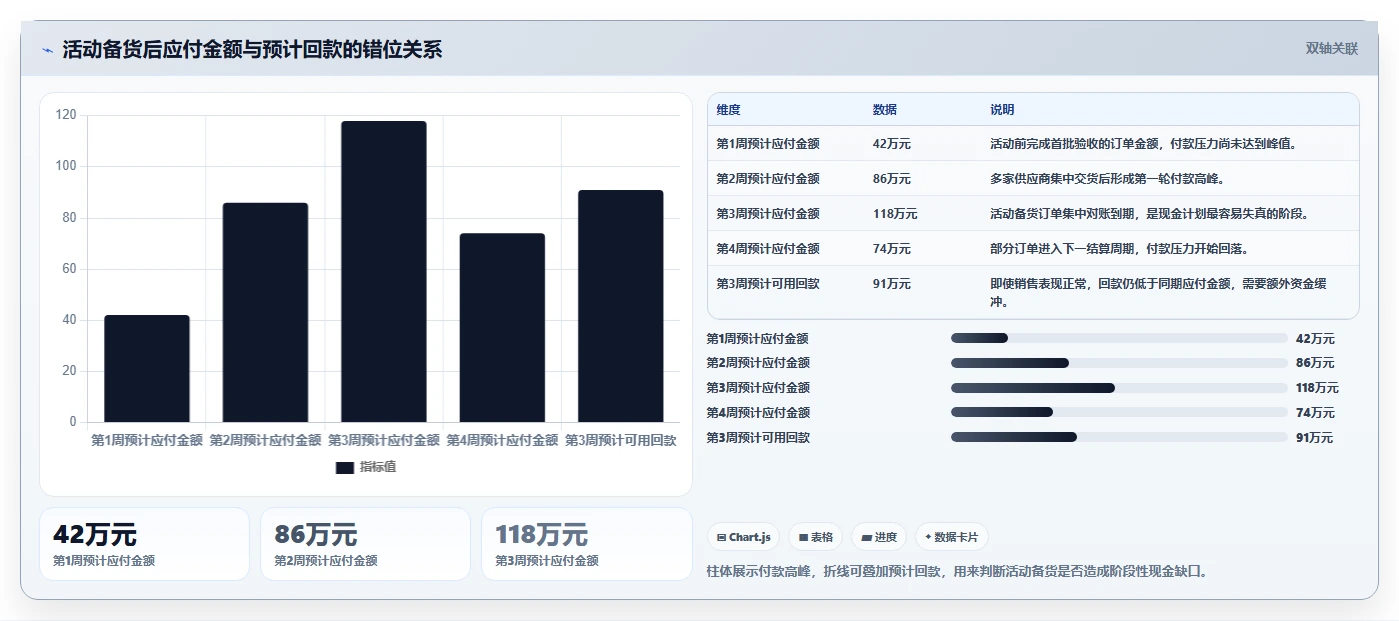
Task: Click the chart bar for 第2周预计应付金额
Action: click(265, 312)
